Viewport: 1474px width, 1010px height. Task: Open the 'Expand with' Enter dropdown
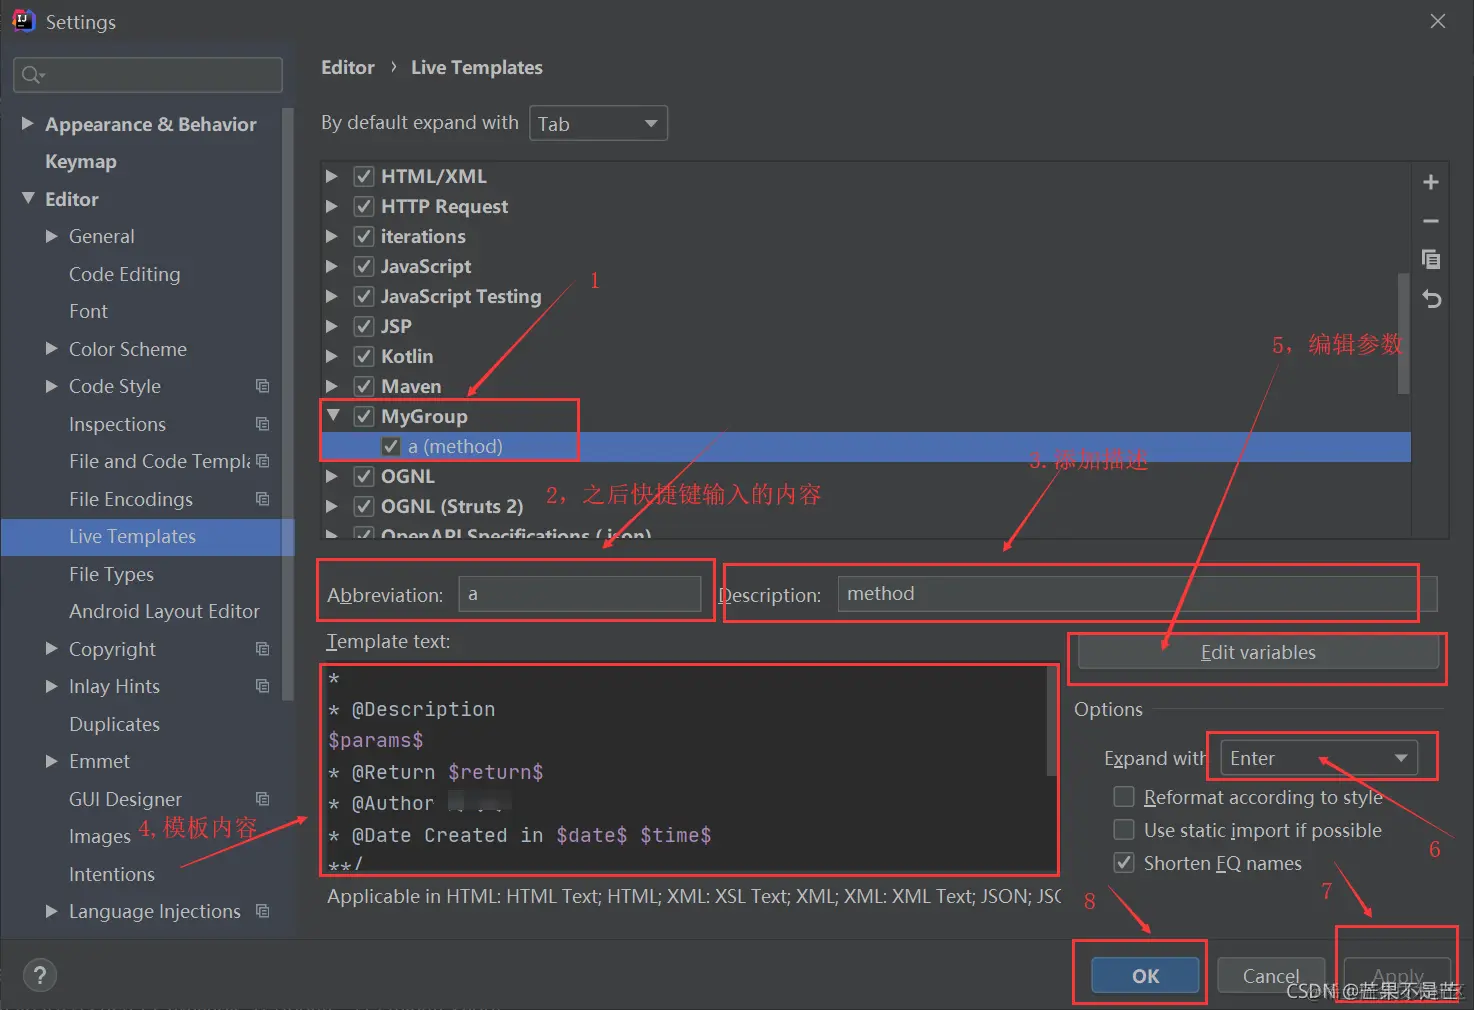click(1319, 758)
